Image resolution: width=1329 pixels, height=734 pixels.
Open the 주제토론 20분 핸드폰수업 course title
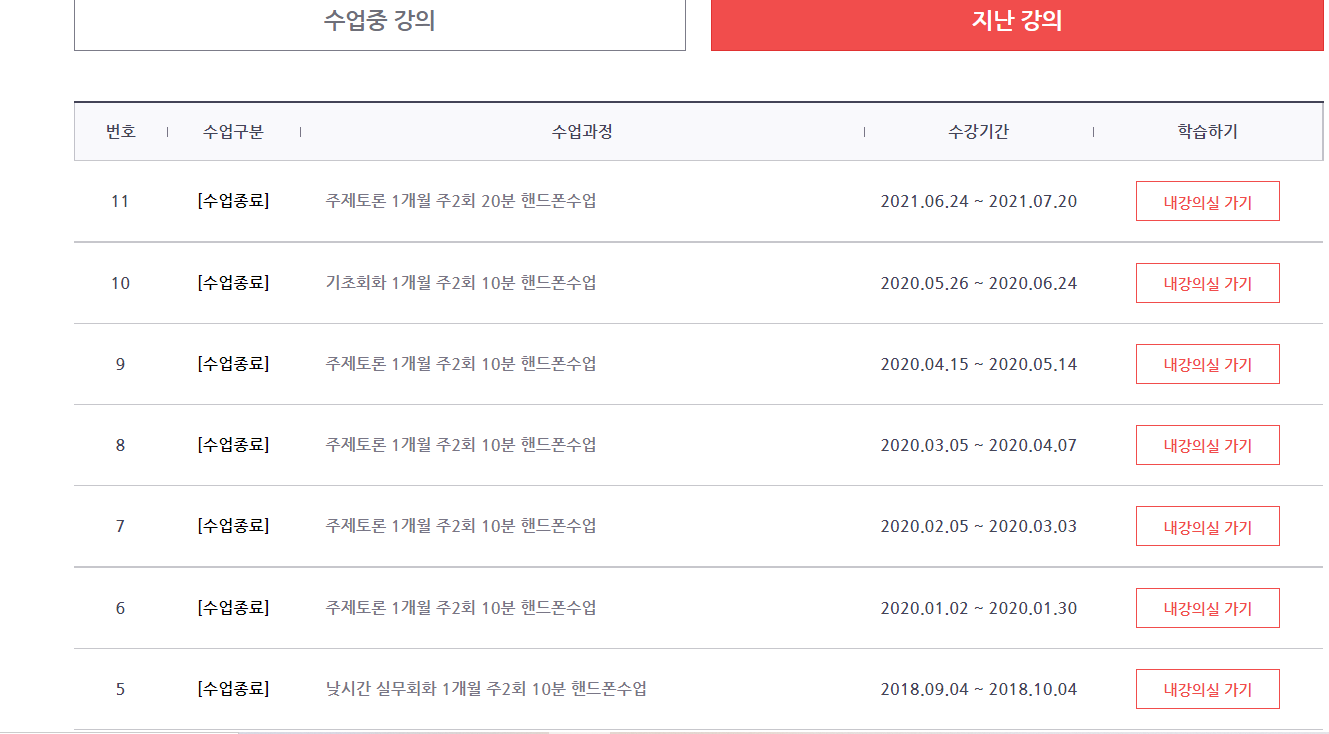coord(461,201)
